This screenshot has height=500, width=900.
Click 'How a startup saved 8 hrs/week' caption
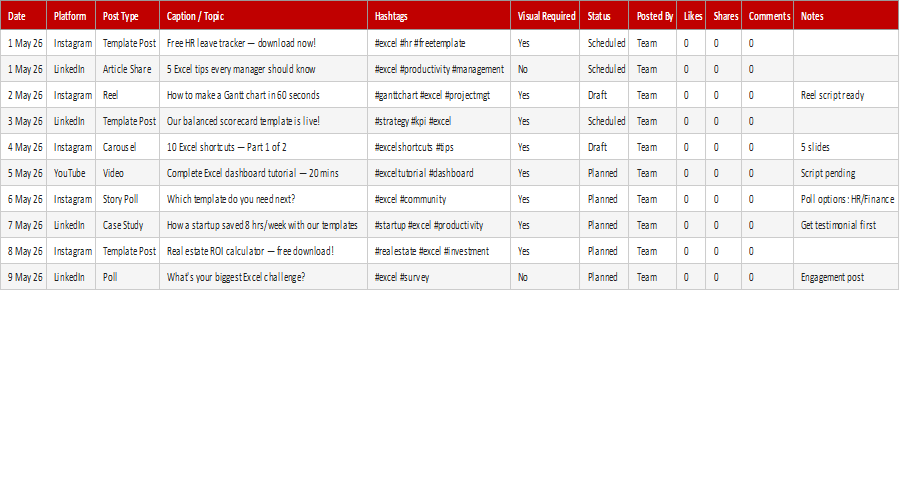pyautogui.click(x=263, y=225)
